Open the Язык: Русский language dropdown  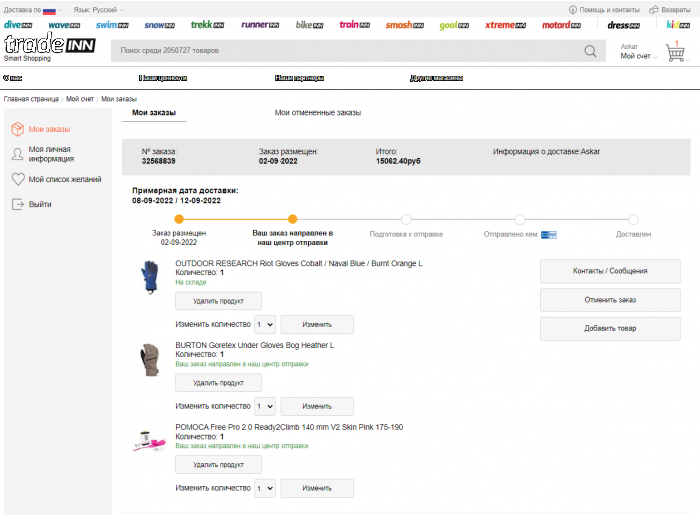[99, 9]
